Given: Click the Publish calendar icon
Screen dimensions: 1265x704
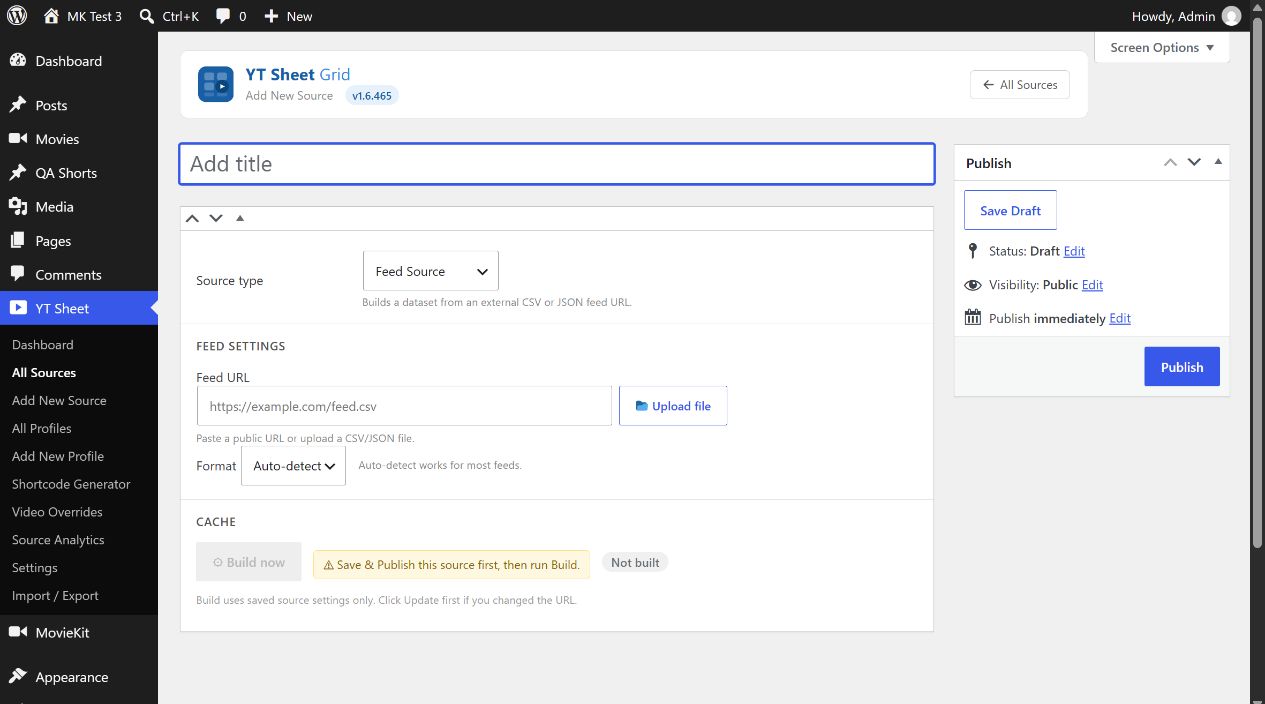Looking at the screenshot, I should click(973, 318).
